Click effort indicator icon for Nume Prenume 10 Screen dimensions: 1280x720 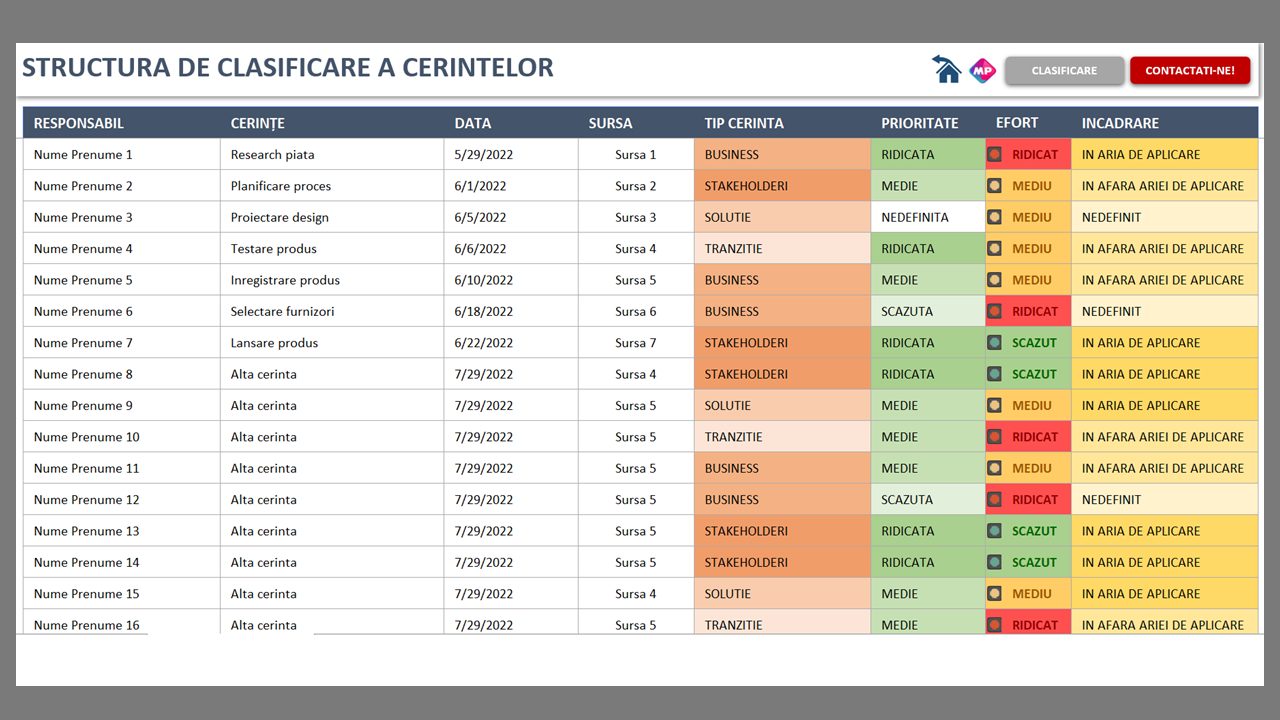994,437
